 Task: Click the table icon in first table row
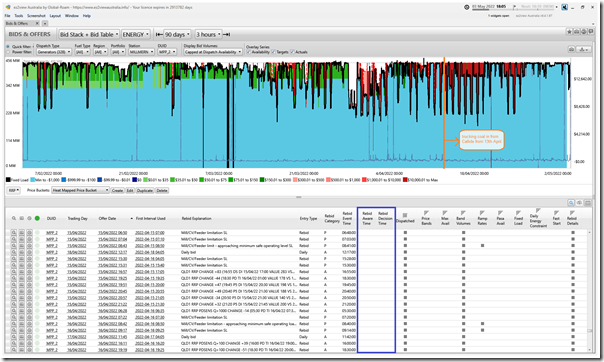click(x=22, y=233)
